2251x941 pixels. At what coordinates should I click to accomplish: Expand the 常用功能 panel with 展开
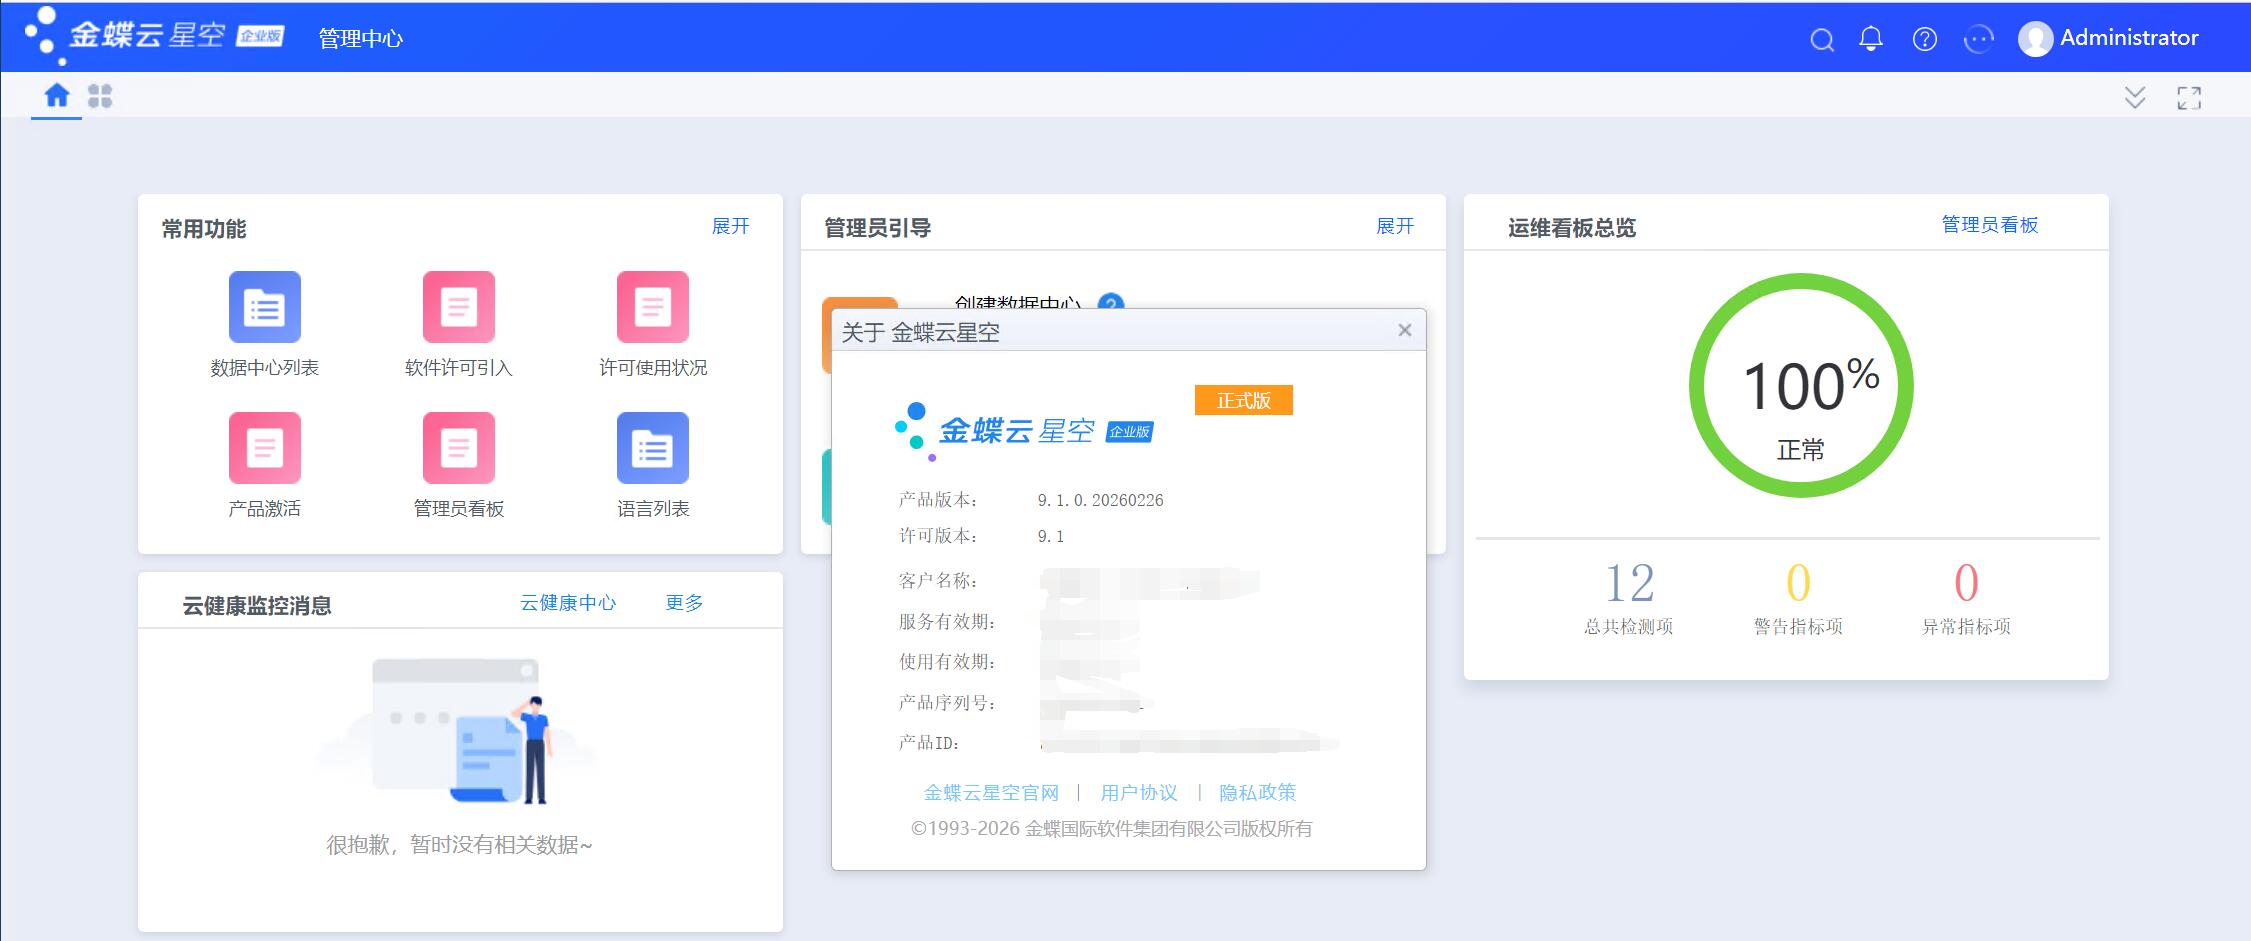point(730,226)
